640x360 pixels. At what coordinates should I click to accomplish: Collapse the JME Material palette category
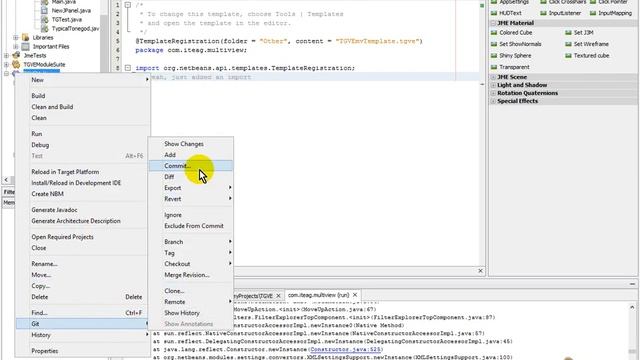(x=493, y=23)
